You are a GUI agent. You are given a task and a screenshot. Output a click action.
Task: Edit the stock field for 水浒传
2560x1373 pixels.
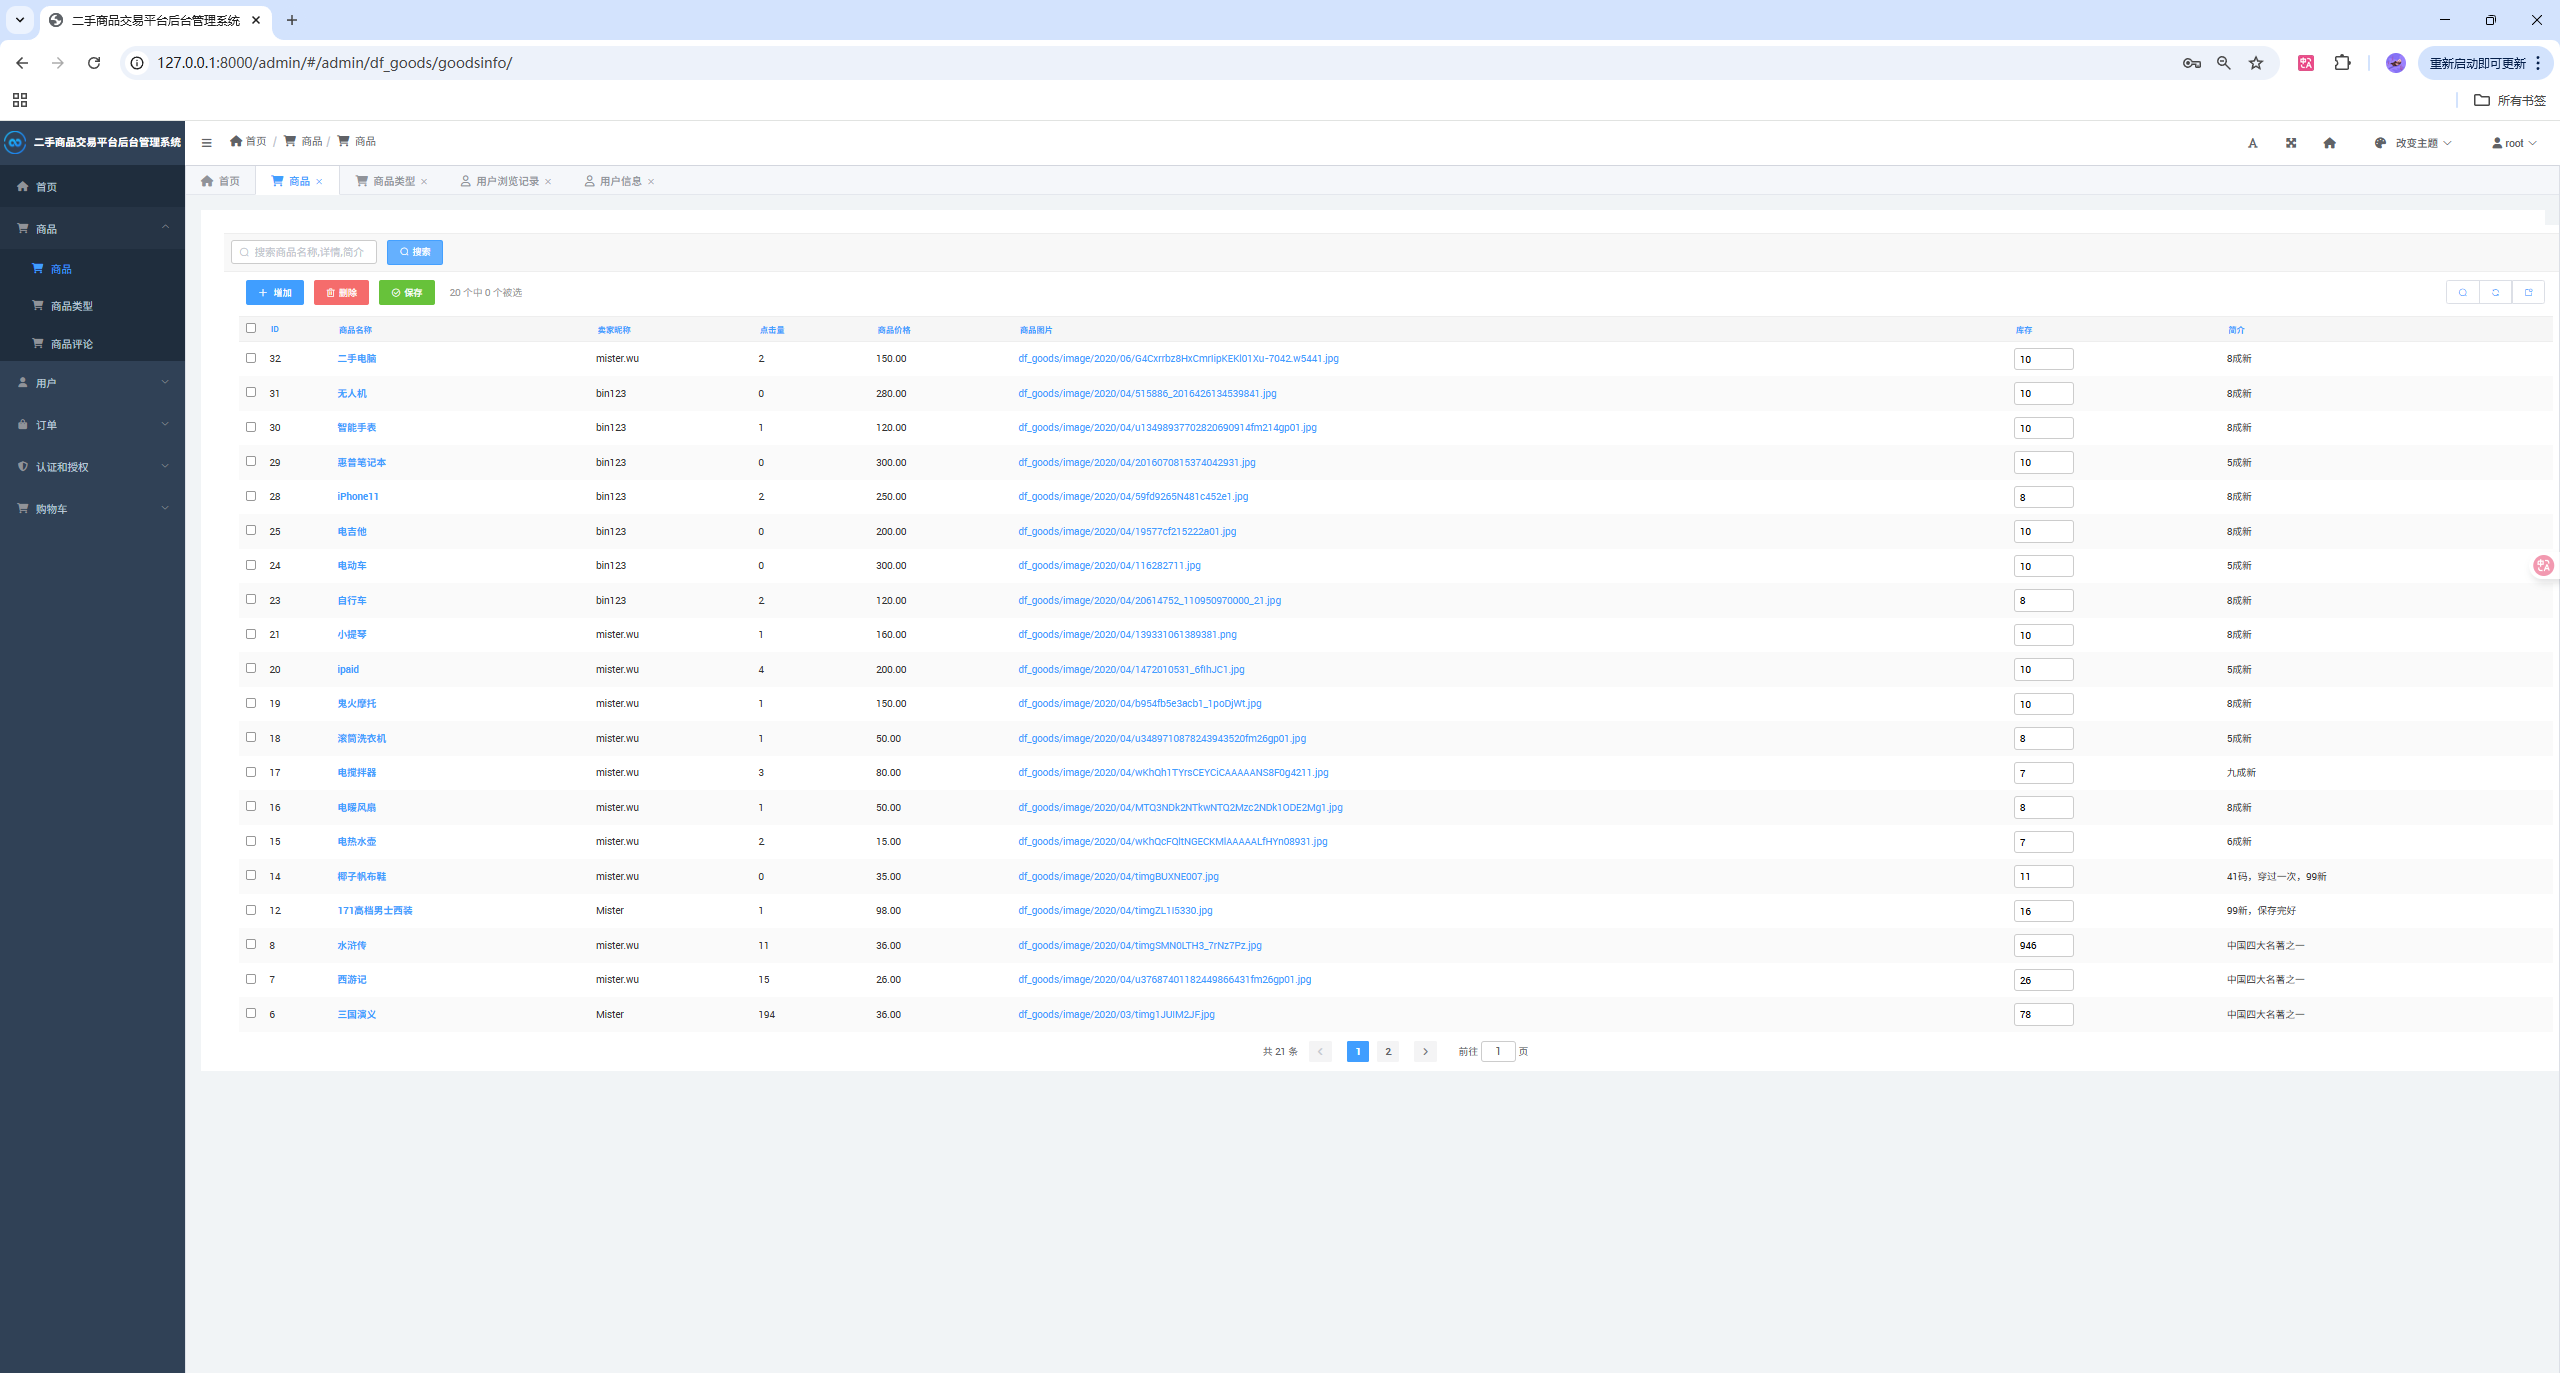tap(2043, 945)
